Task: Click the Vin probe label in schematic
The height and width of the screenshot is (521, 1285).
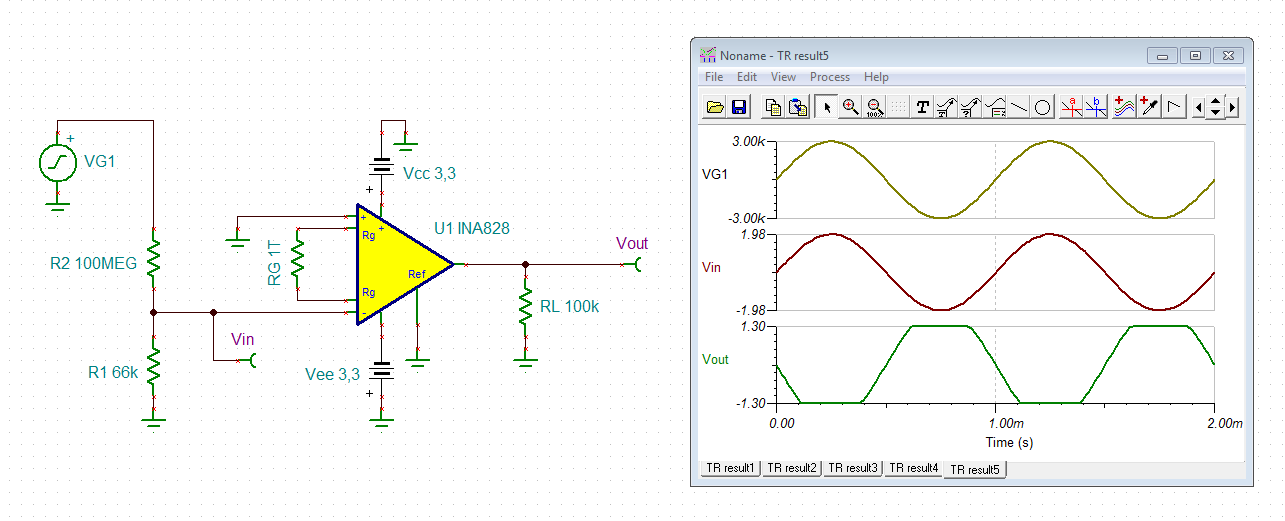Action: (242, 339)
